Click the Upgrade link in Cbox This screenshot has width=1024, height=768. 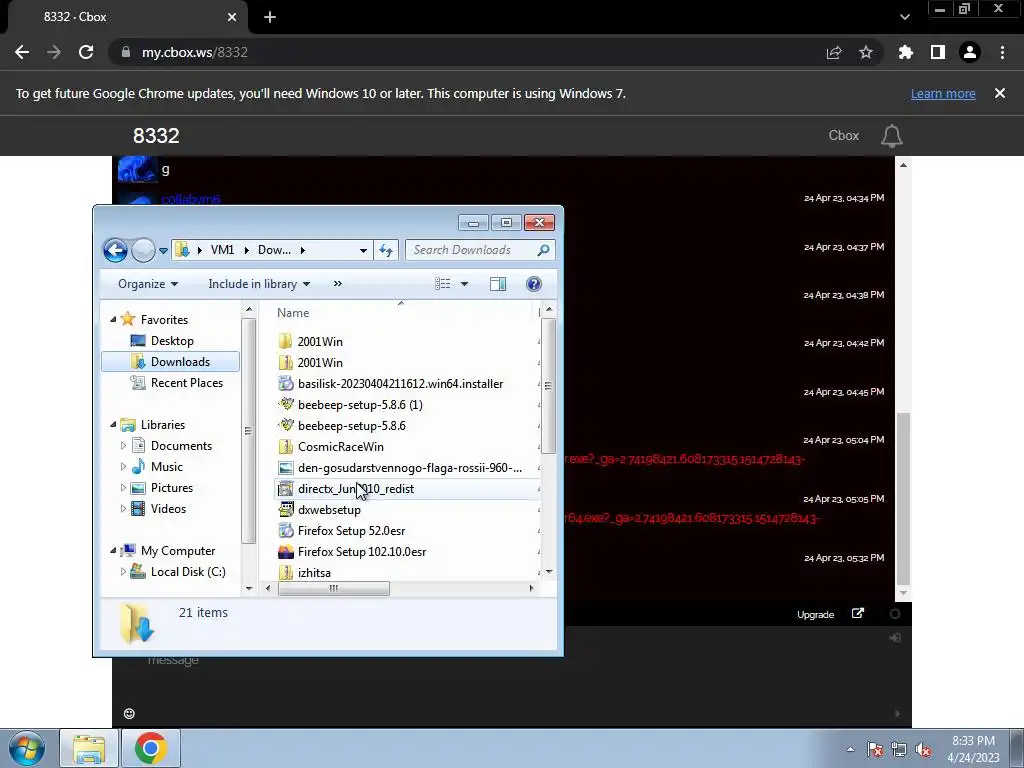[x=815, y=615]
